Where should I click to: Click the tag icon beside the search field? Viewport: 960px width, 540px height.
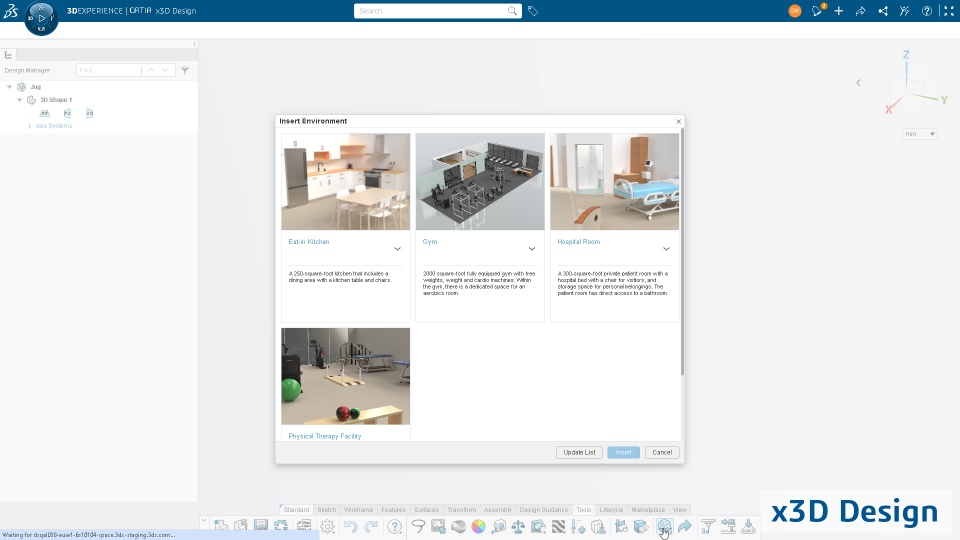533,11
